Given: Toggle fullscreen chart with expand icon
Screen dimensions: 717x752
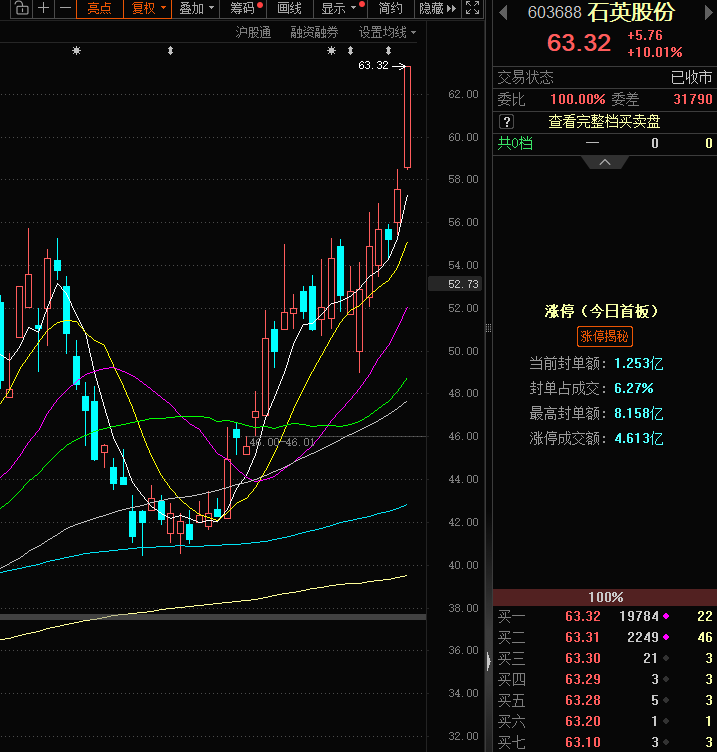Looking at the screenshot, I should point(472,8).
